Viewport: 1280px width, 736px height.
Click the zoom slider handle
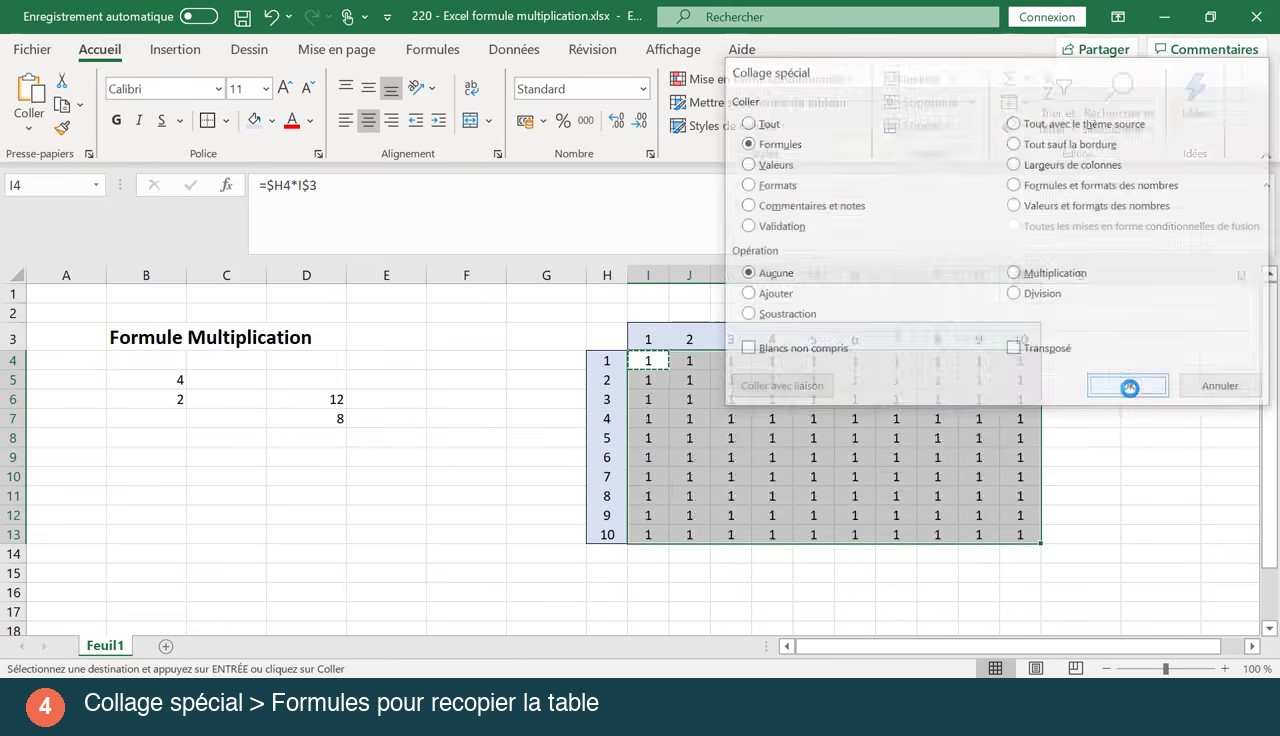[x=1166, y=668]
